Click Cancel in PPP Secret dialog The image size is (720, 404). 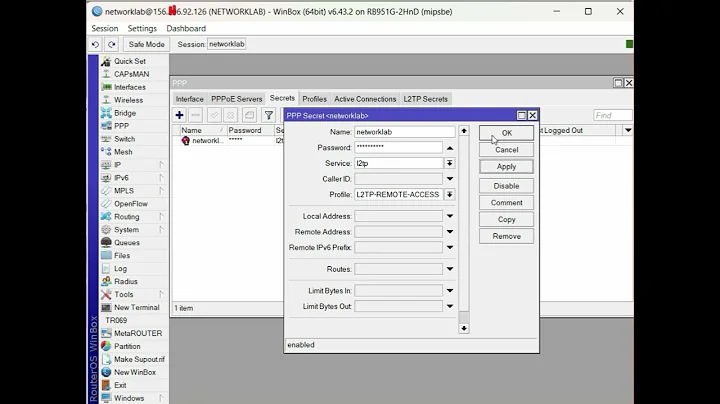(506, 150)
